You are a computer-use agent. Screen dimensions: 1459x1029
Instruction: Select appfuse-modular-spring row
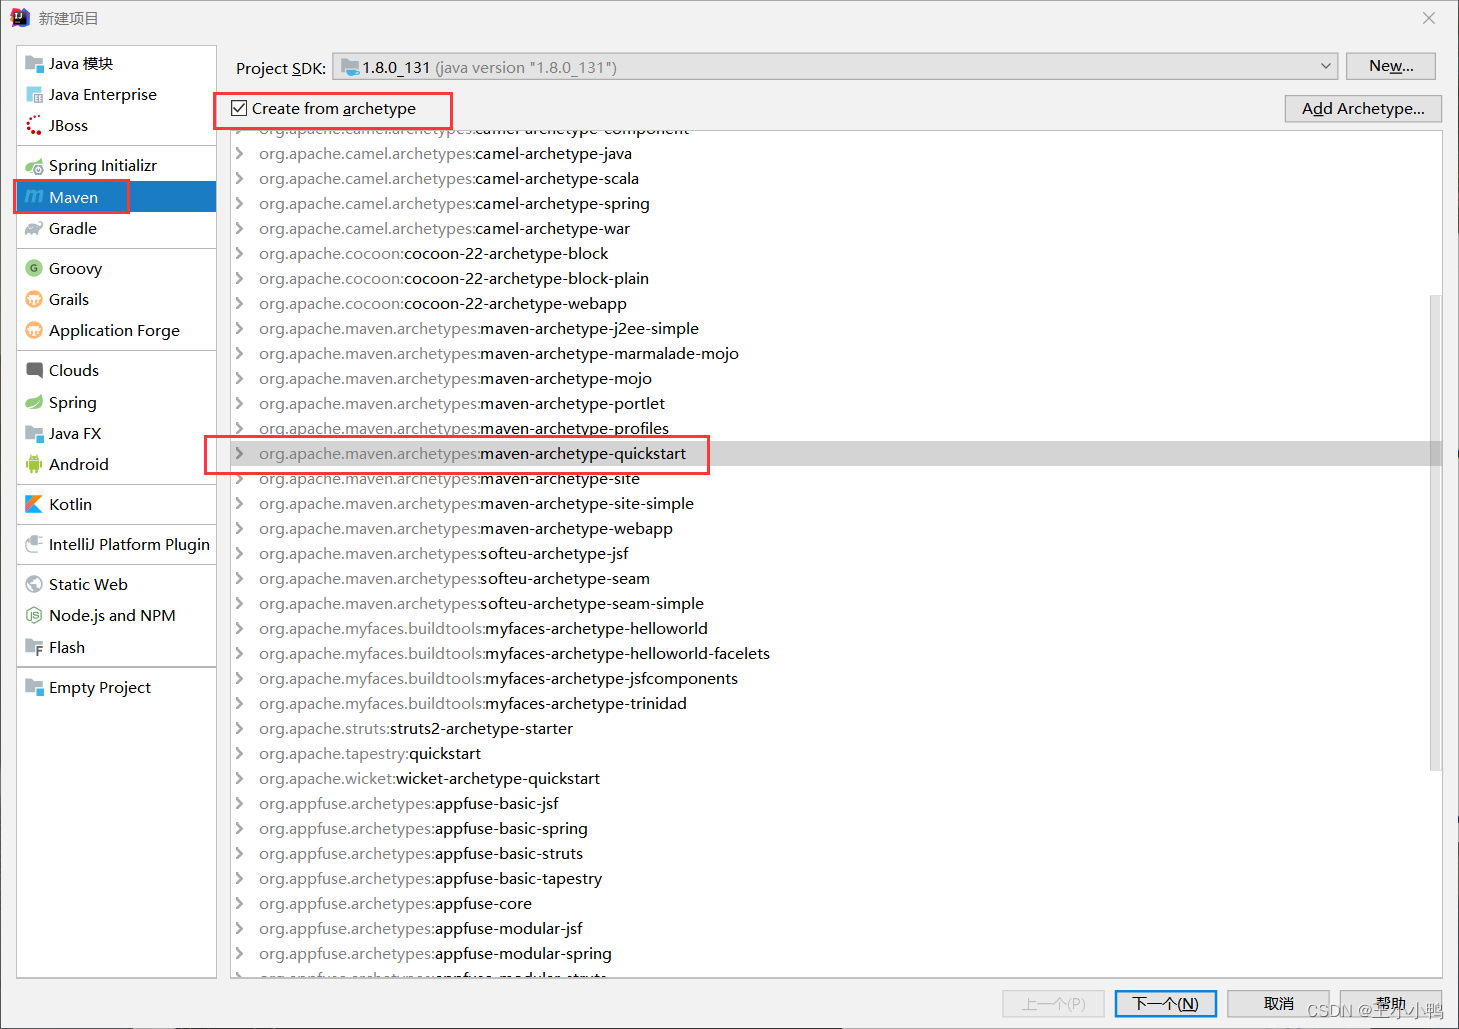tap(835, 953)
